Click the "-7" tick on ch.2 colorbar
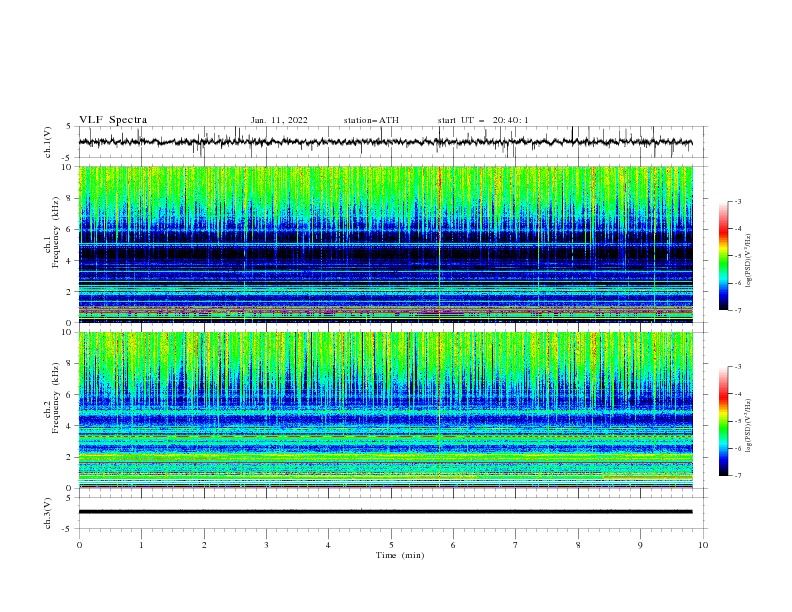Image resolution: width=792 pixels, height=612 pixels. 737,476
